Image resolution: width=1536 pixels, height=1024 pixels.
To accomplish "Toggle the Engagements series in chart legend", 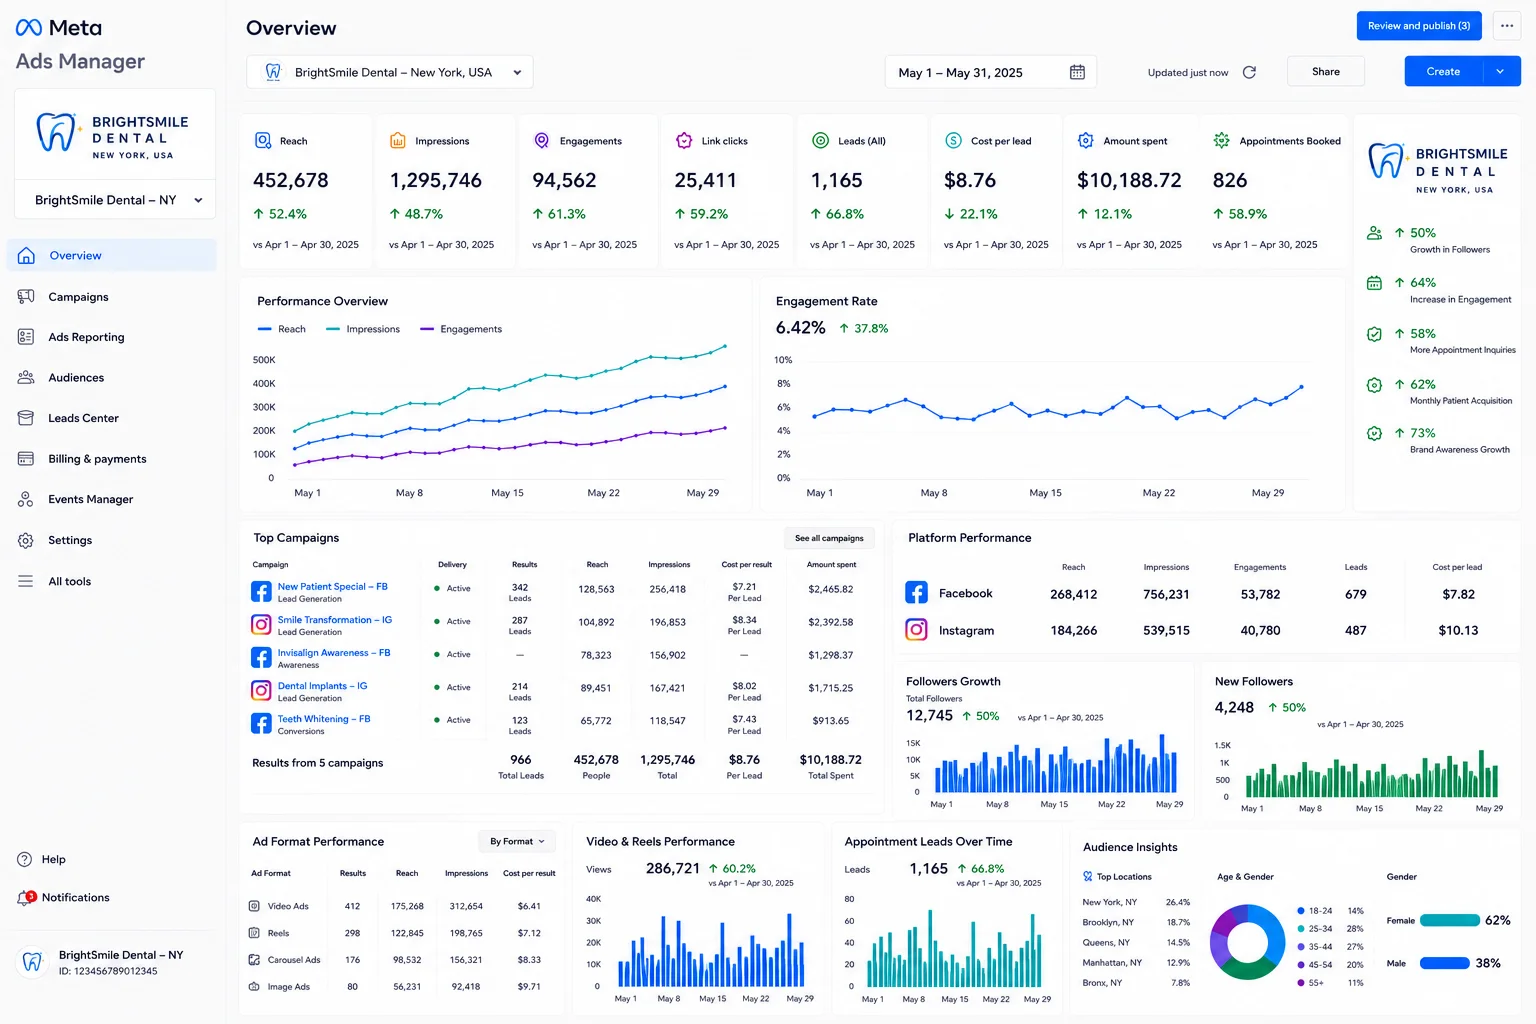I will click(461, 329).
